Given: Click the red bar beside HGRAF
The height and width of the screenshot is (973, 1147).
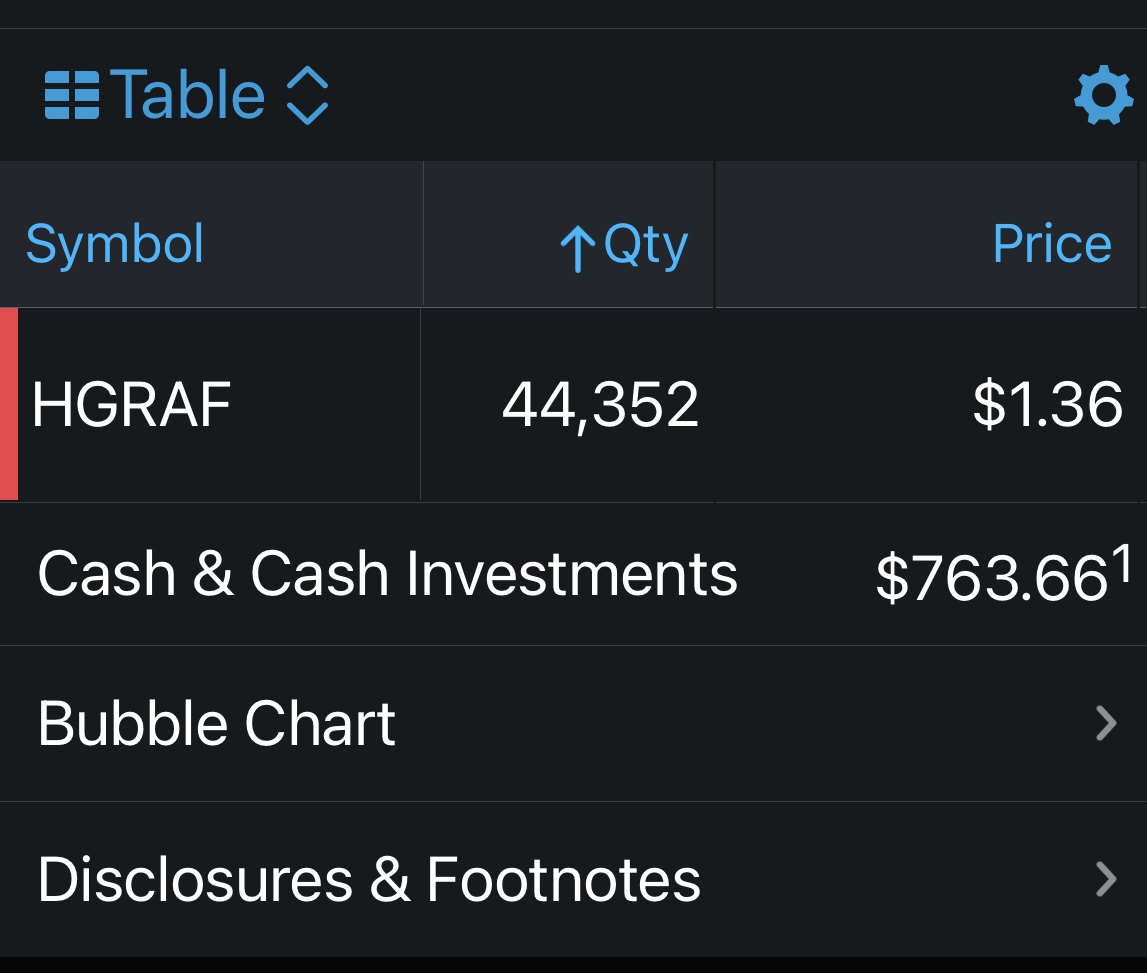Looking at the screenshot, I should pyautogui.click(x=9, y=404).
